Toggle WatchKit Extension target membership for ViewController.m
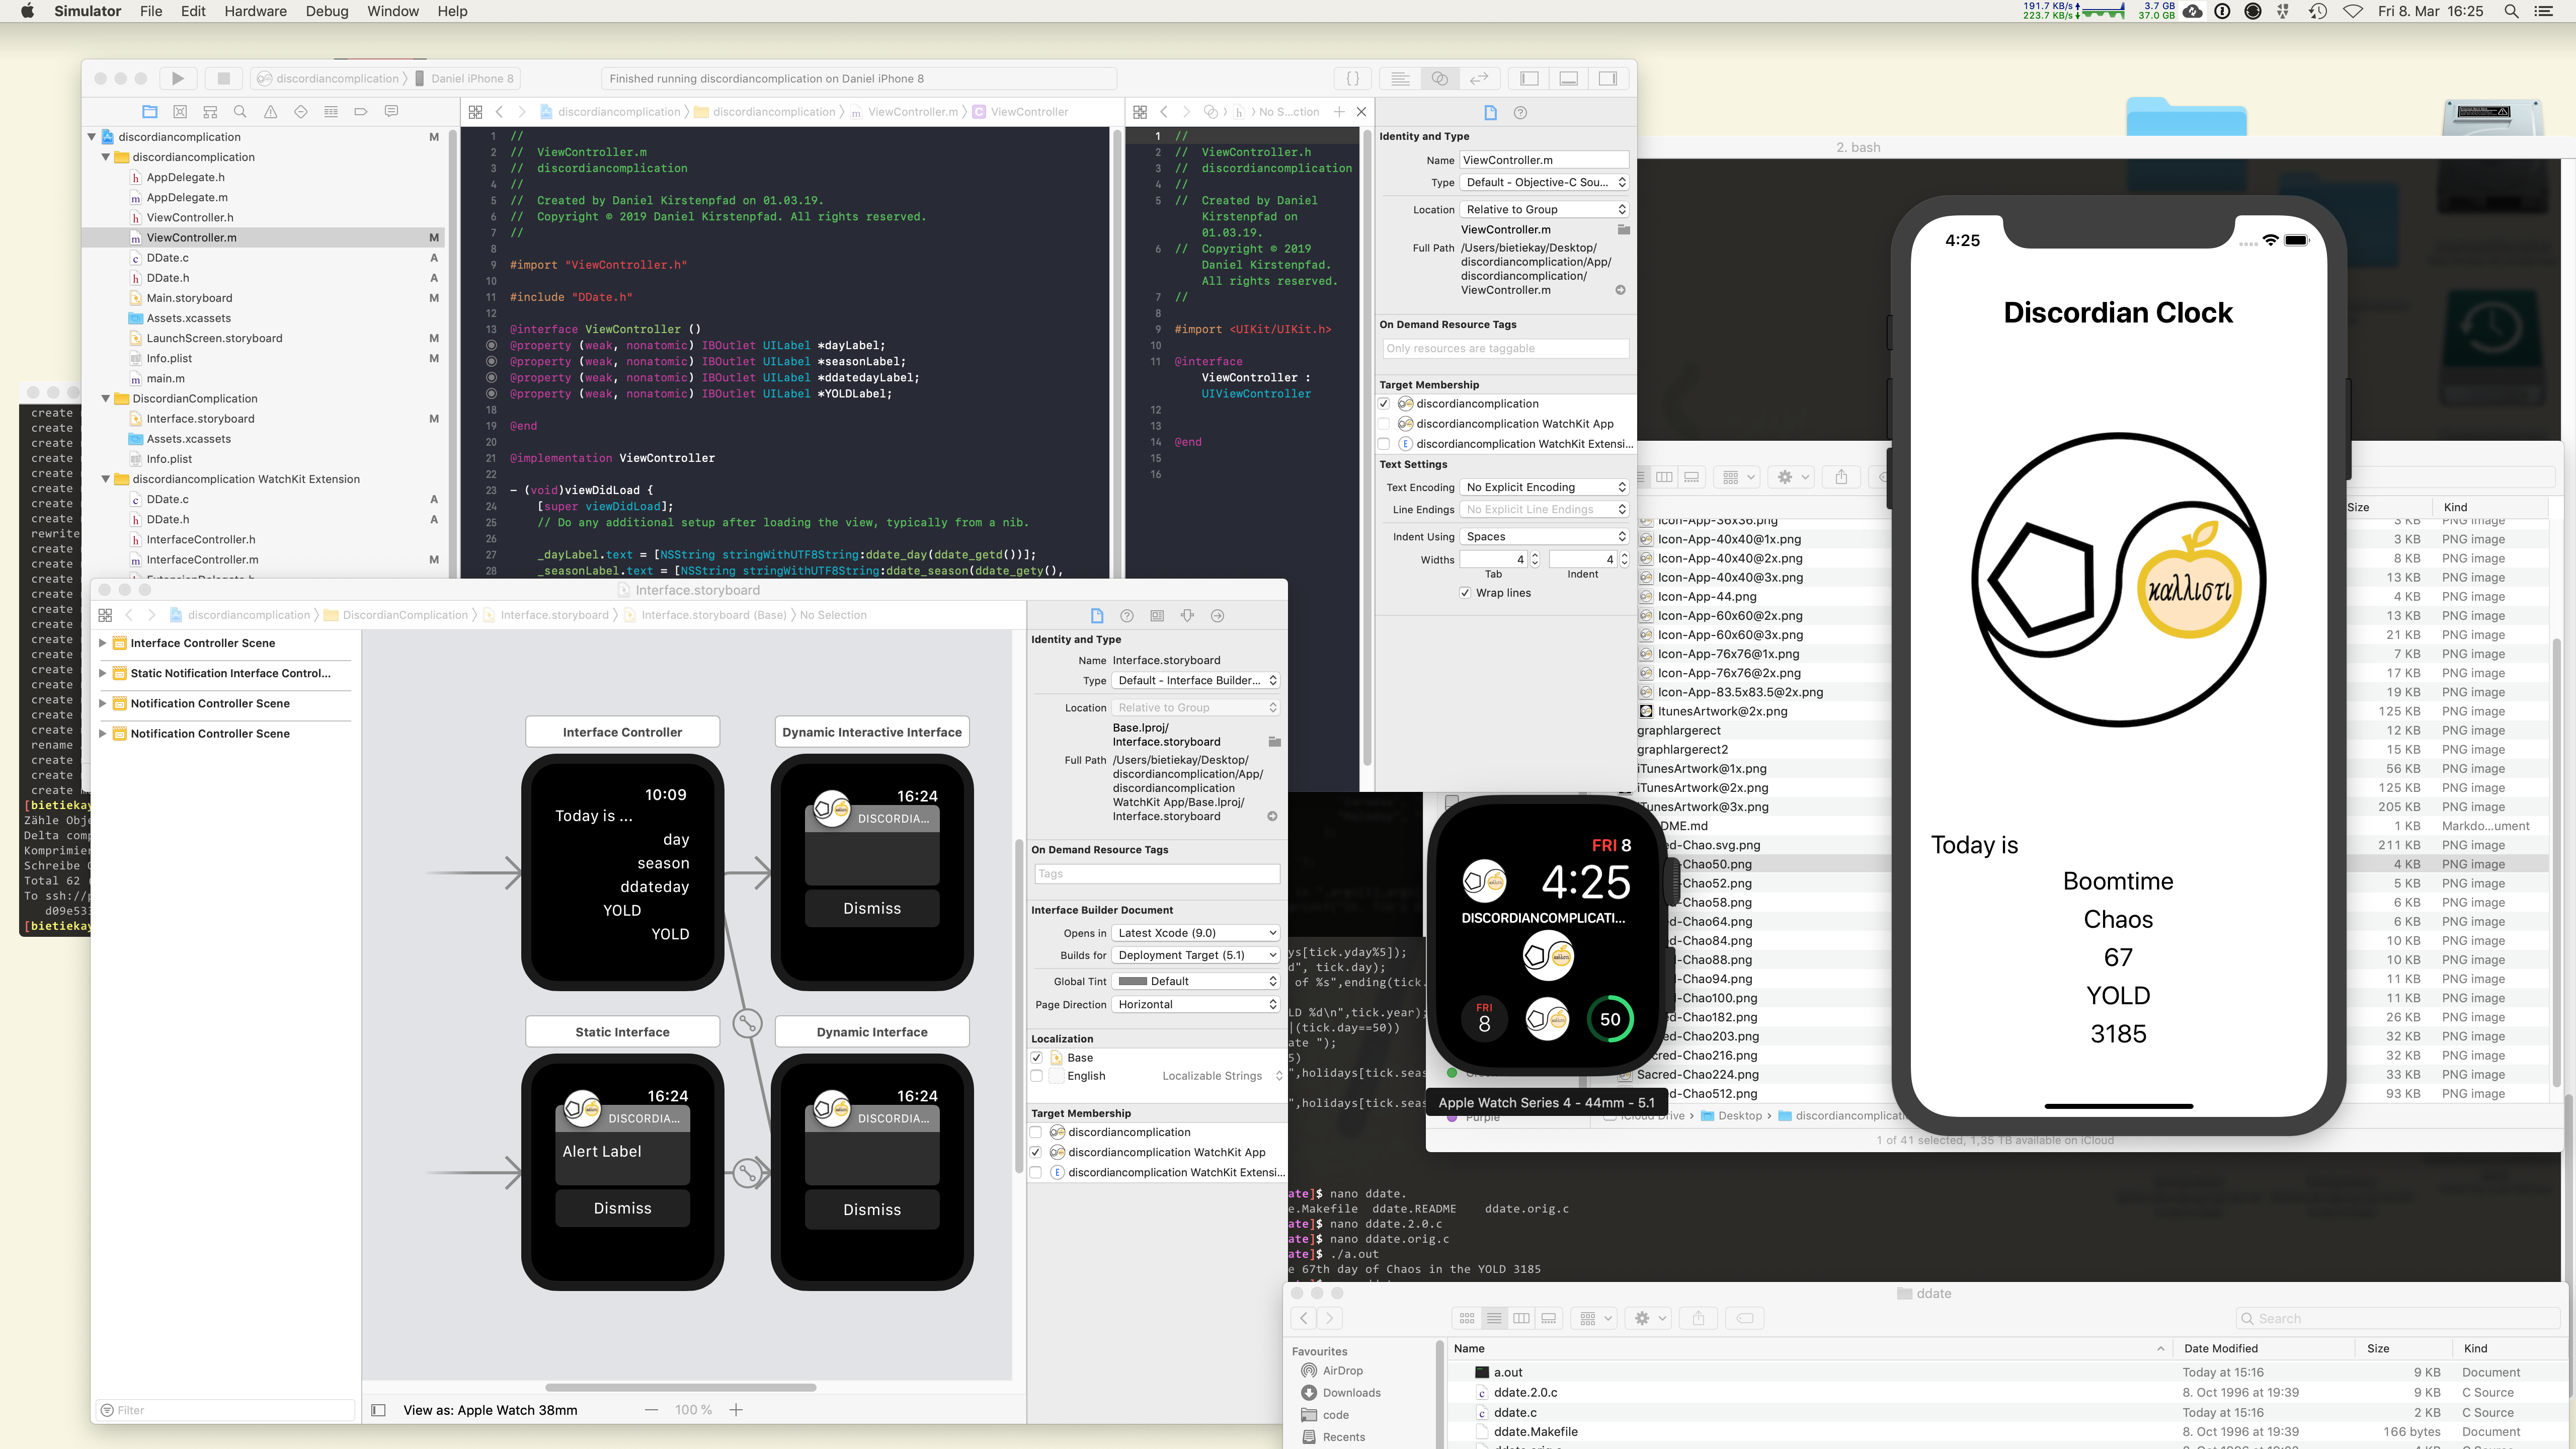Viewport: 2576px width, 1449px height. click(1384, 444)
